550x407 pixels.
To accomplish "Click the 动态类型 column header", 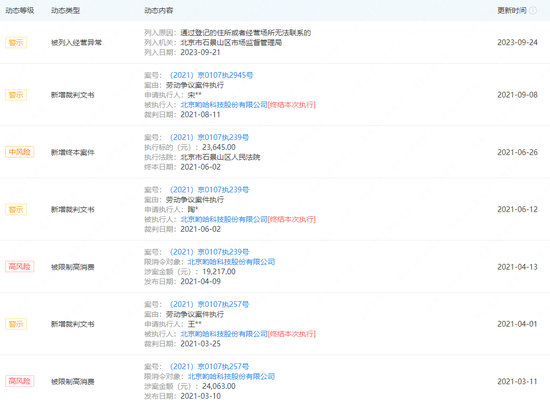I will [66, 11].
